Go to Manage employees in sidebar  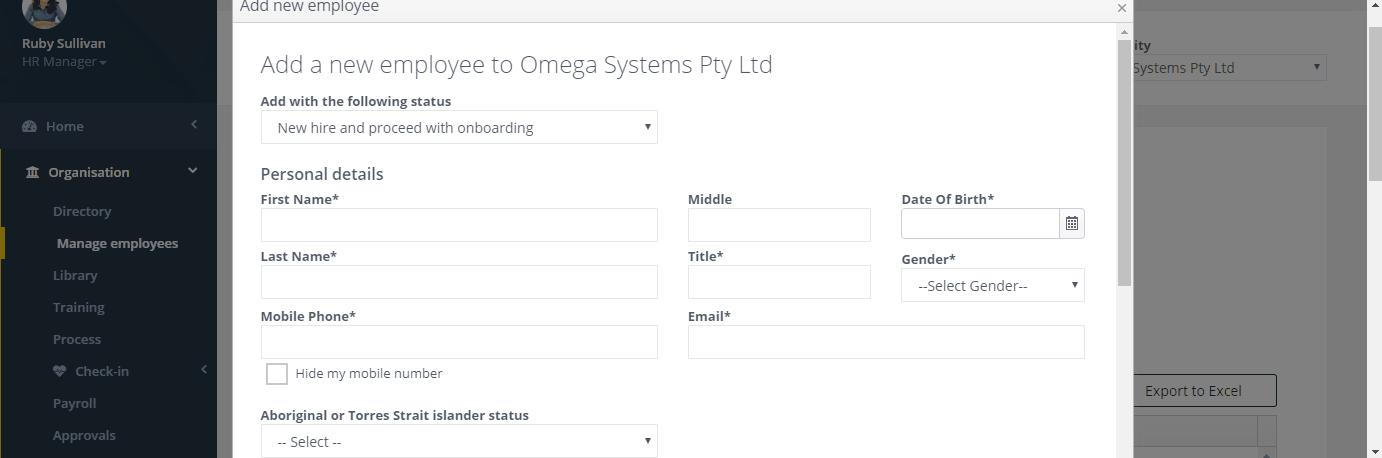[117, 244]
